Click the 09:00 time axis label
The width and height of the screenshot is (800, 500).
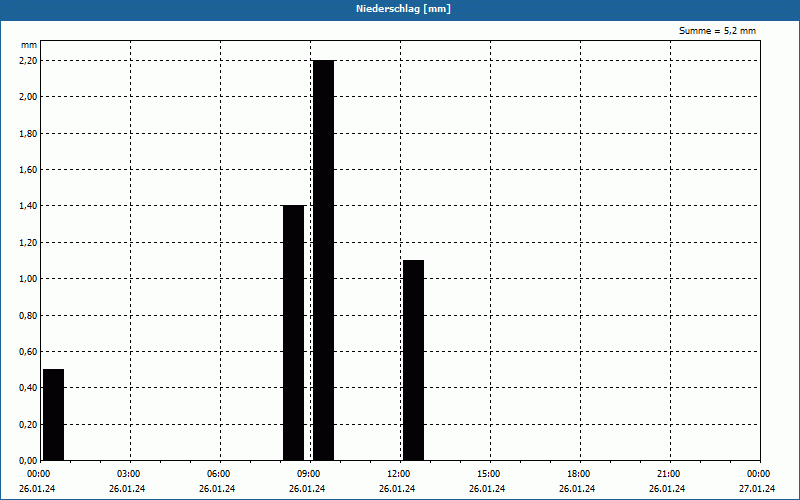point(310,474)
